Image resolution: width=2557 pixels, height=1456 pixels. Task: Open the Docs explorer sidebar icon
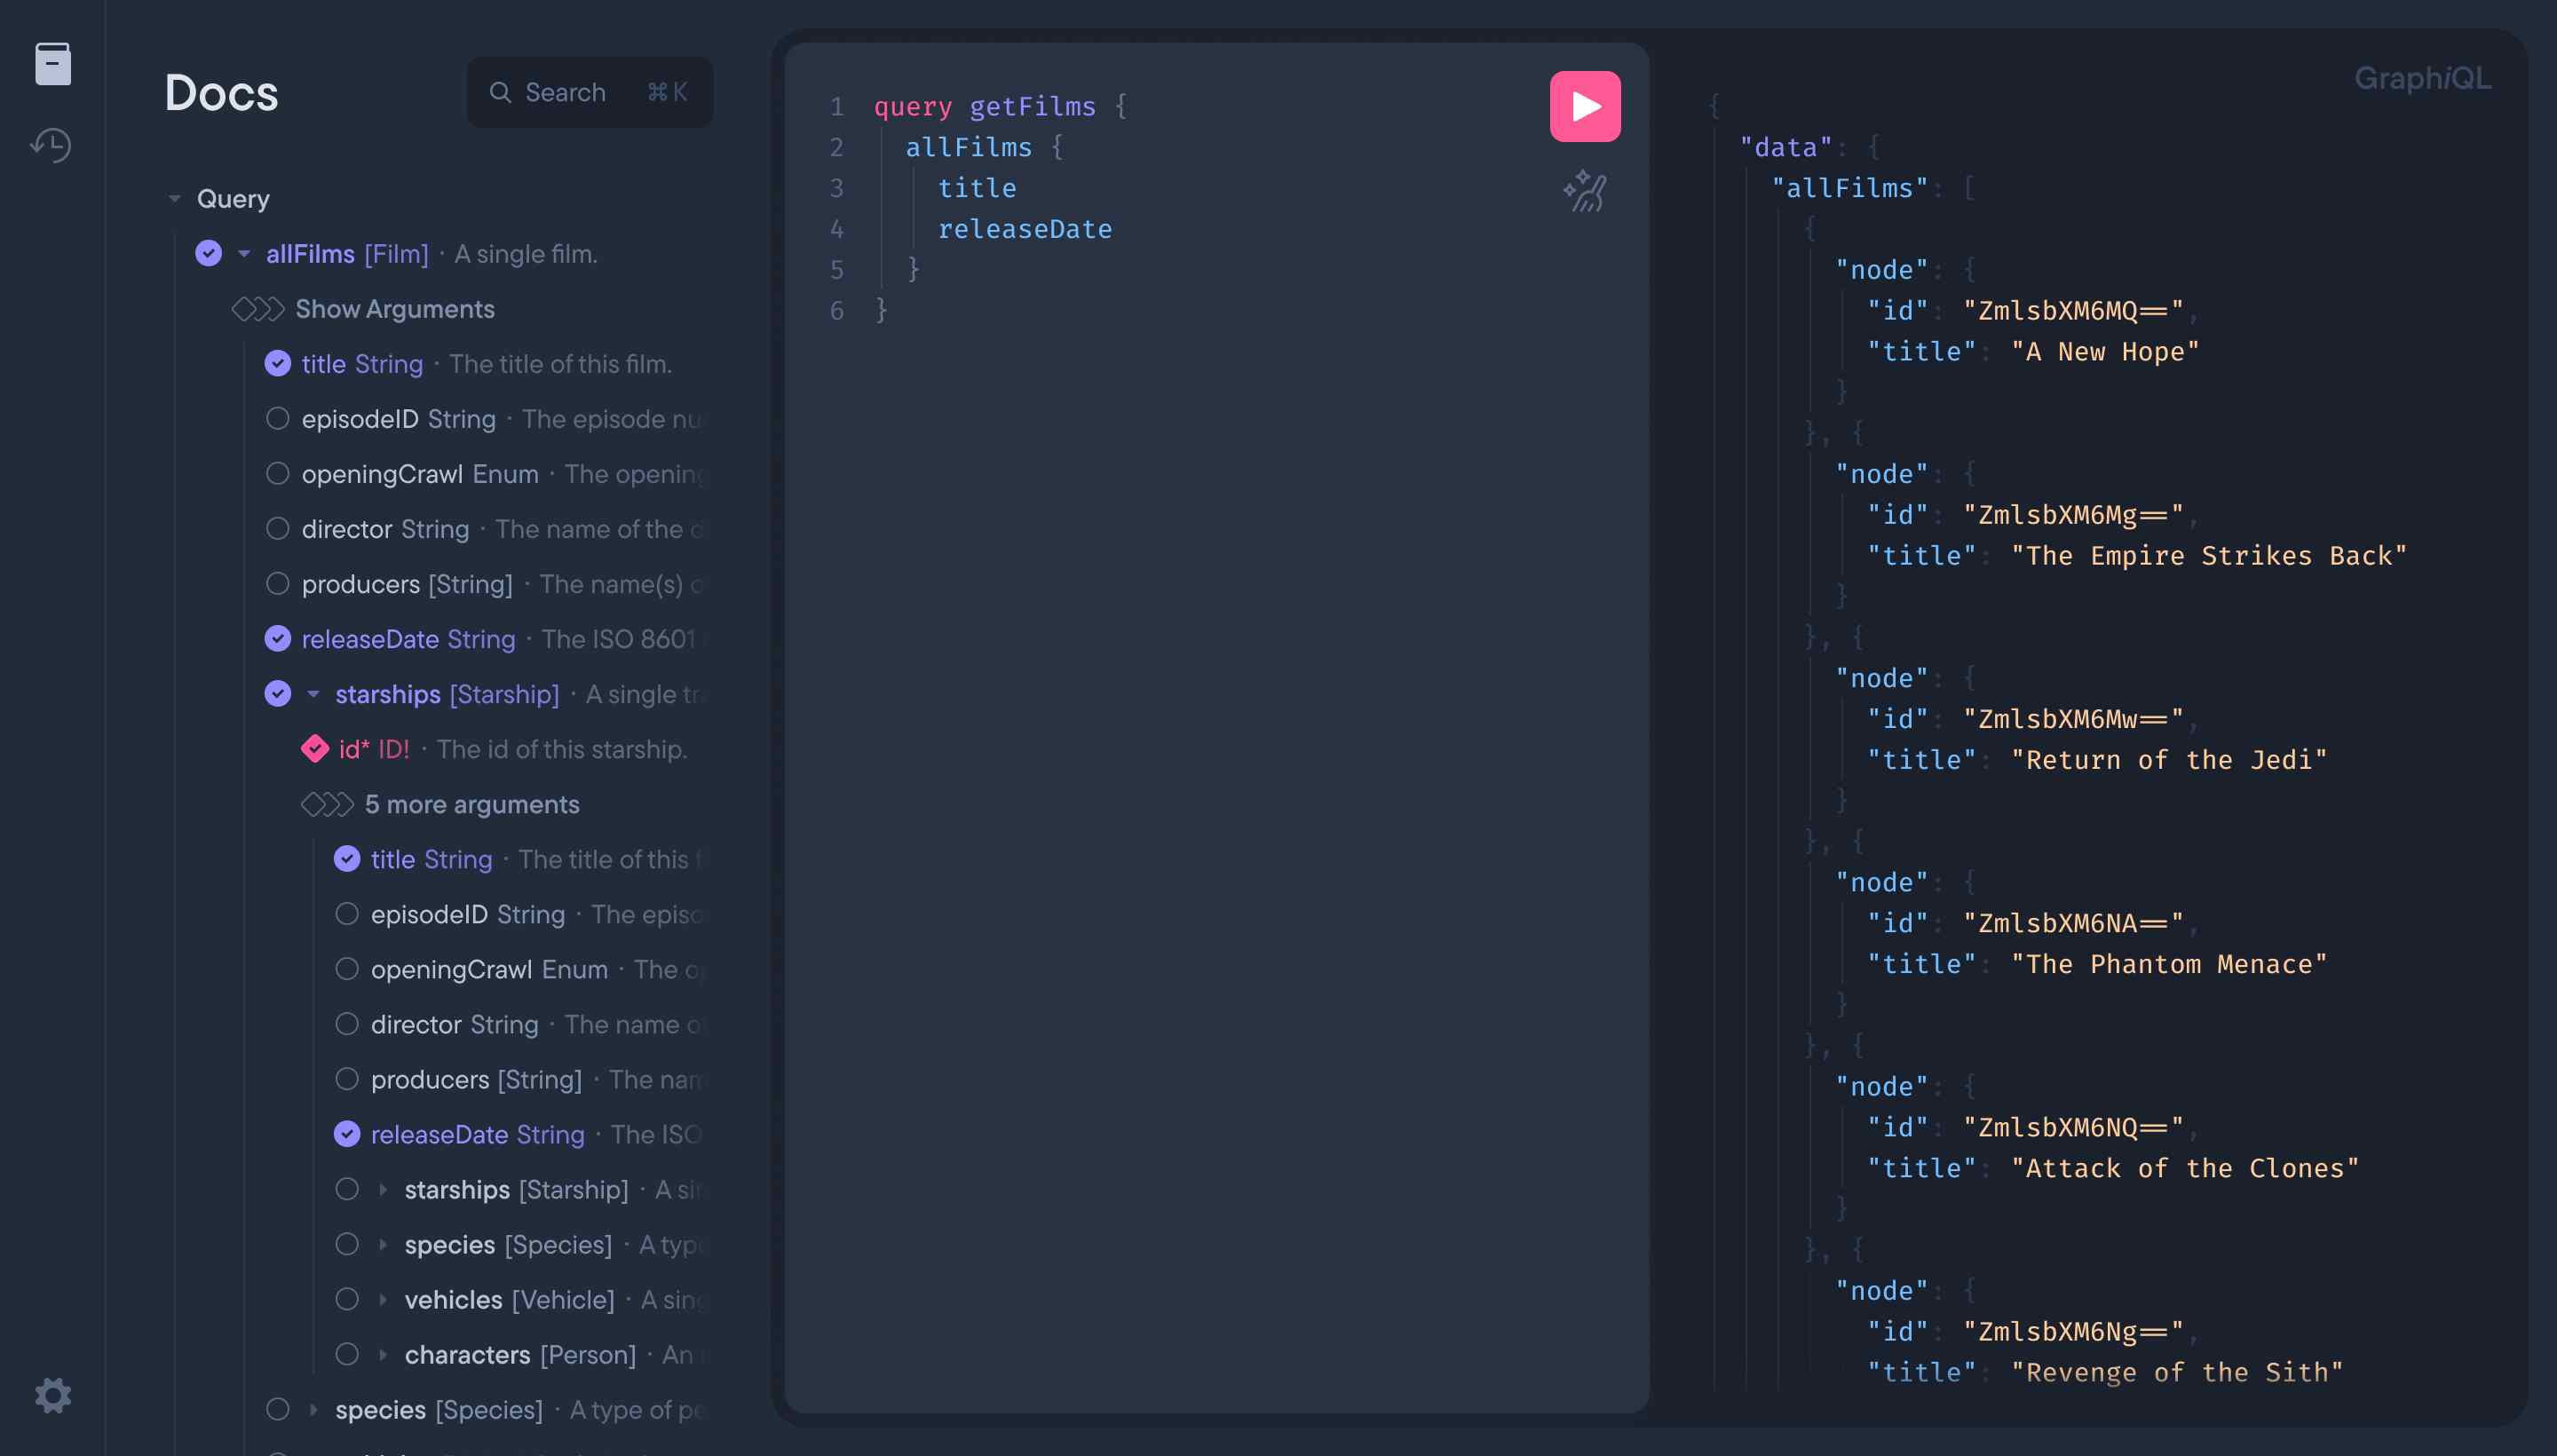click(x=52, y=64)
